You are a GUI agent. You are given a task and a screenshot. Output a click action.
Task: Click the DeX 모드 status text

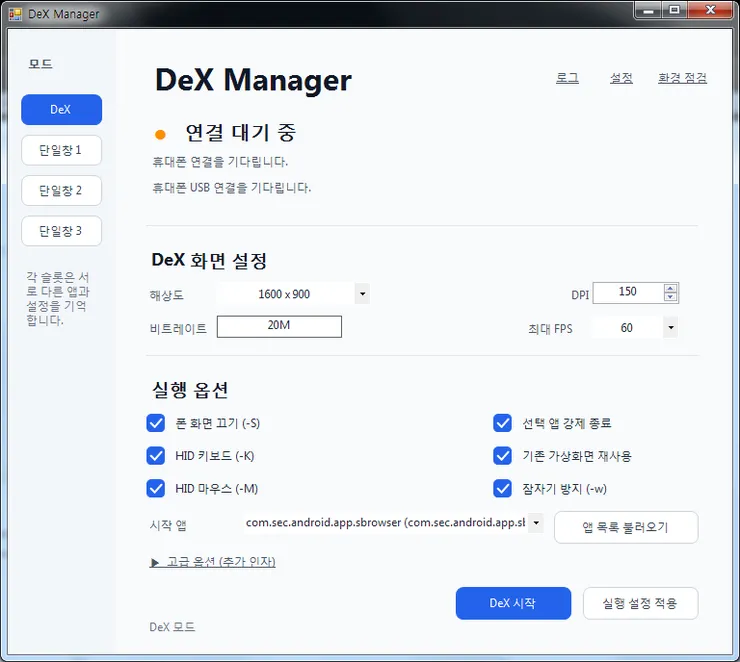point(172,627)
